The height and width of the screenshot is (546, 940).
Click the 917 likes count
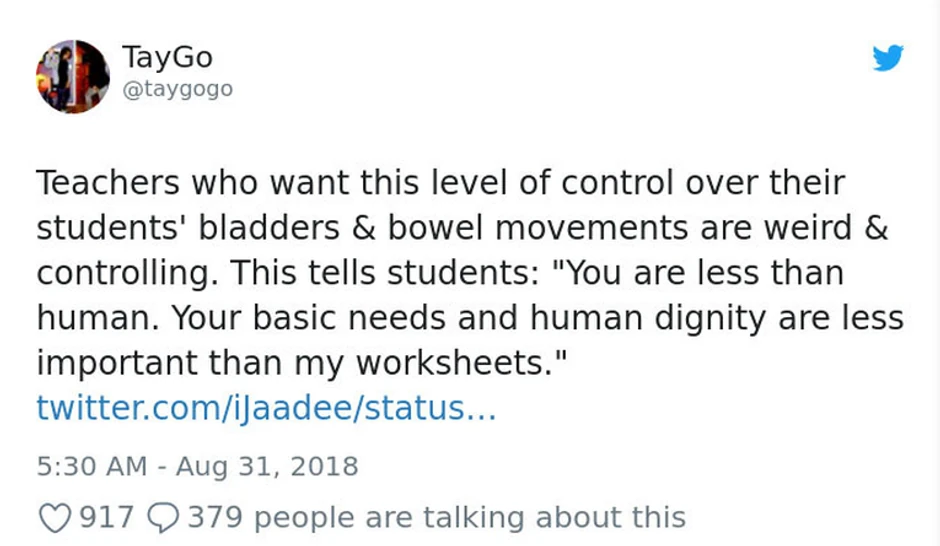[106, 516]
